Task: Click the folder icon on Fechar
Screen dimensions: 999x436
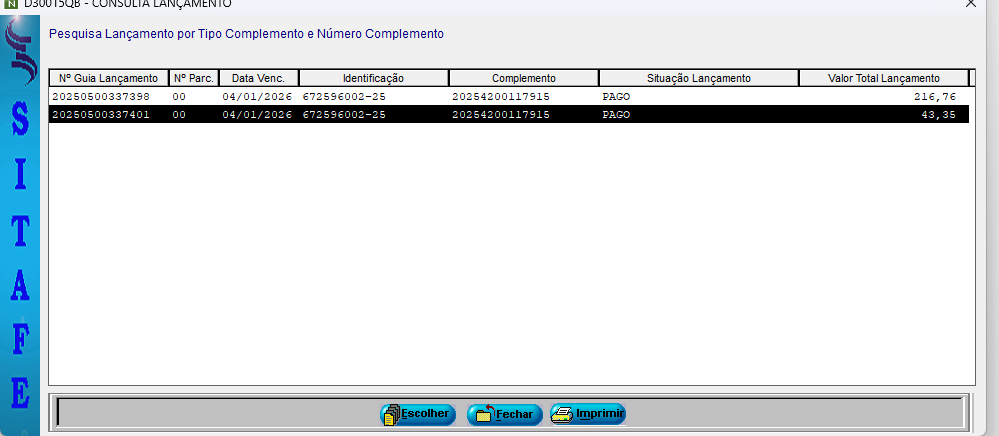Action: point(483,414)
